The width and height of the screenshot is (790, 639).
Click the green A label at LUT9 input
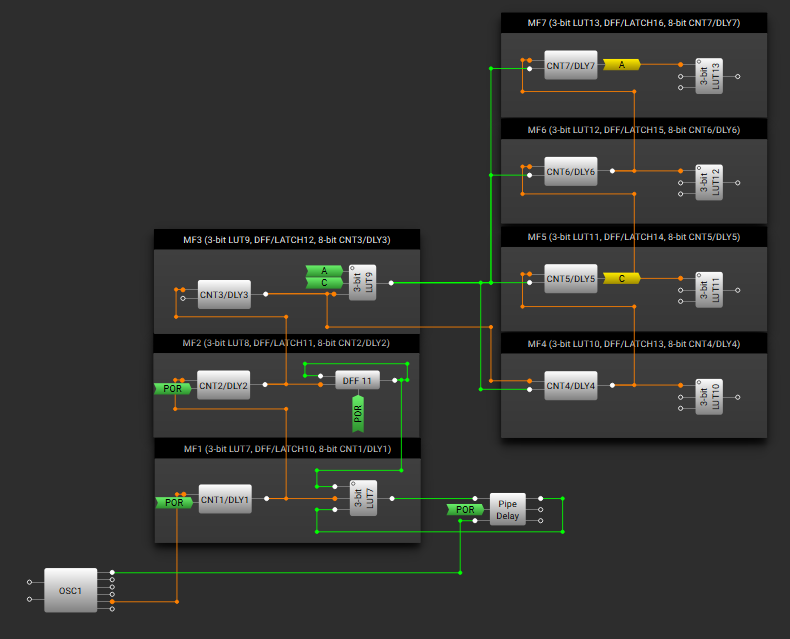click(x=324, y=271)
